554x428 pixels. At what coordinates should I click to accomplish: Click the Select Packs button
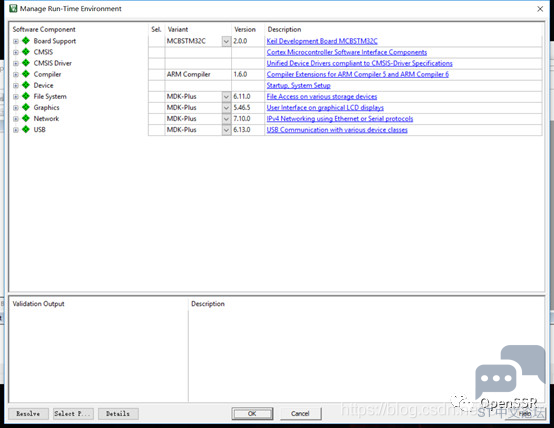point(73,414)
